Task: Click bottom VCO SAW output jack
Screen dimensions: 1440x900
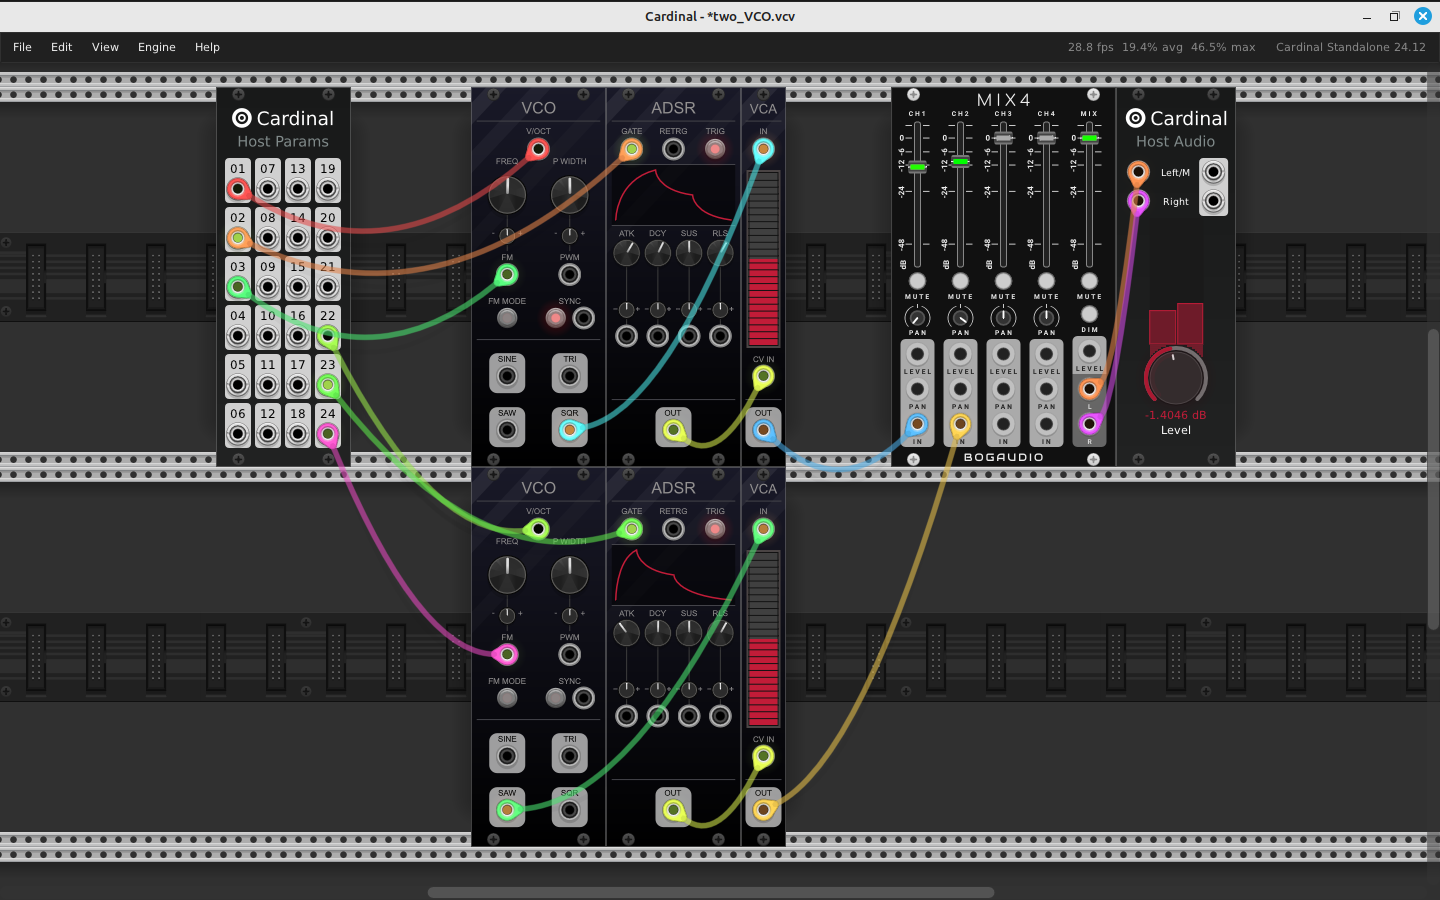Action: [507, 810]
